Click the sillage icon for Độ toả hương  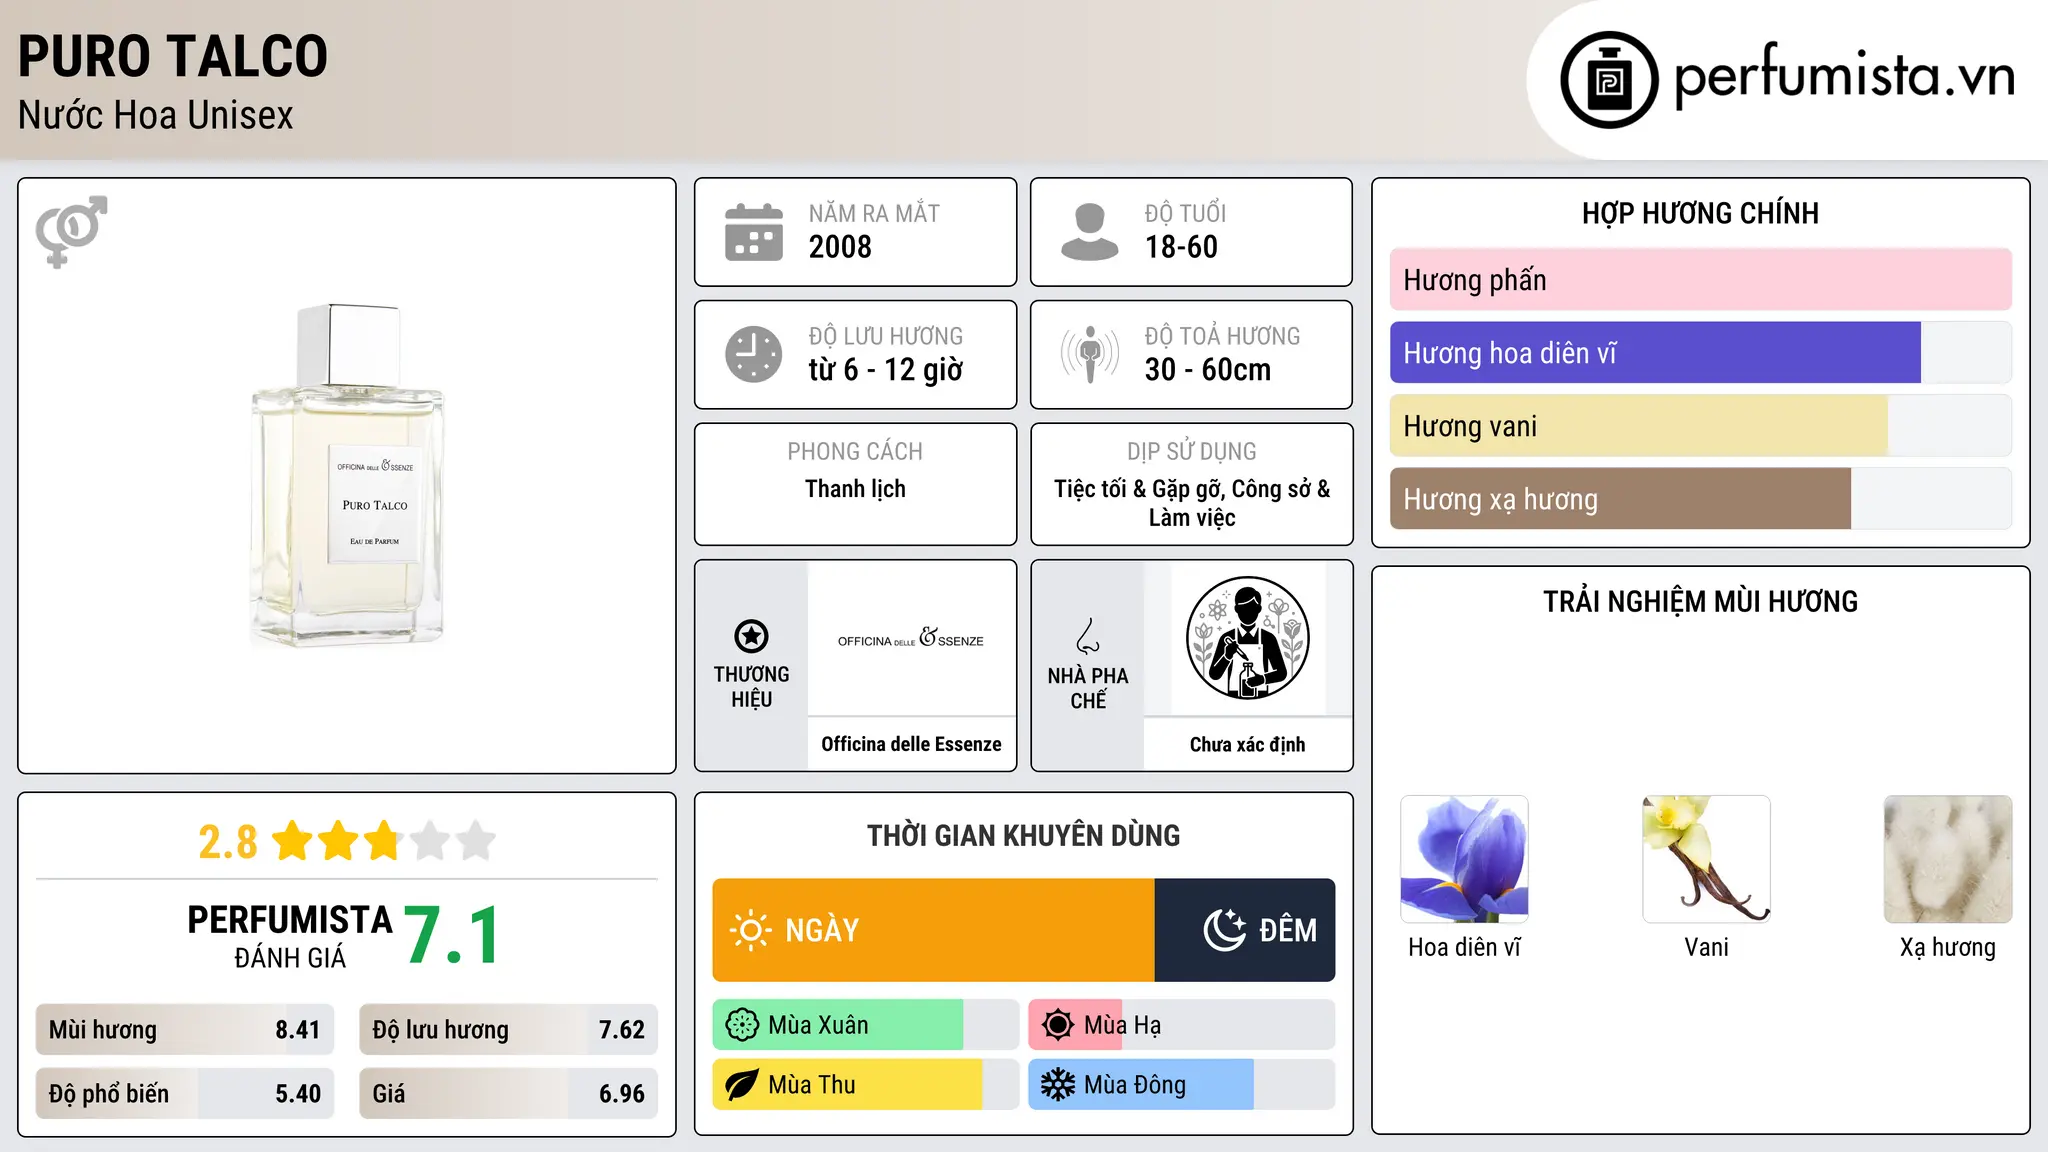coord(1090,354)
